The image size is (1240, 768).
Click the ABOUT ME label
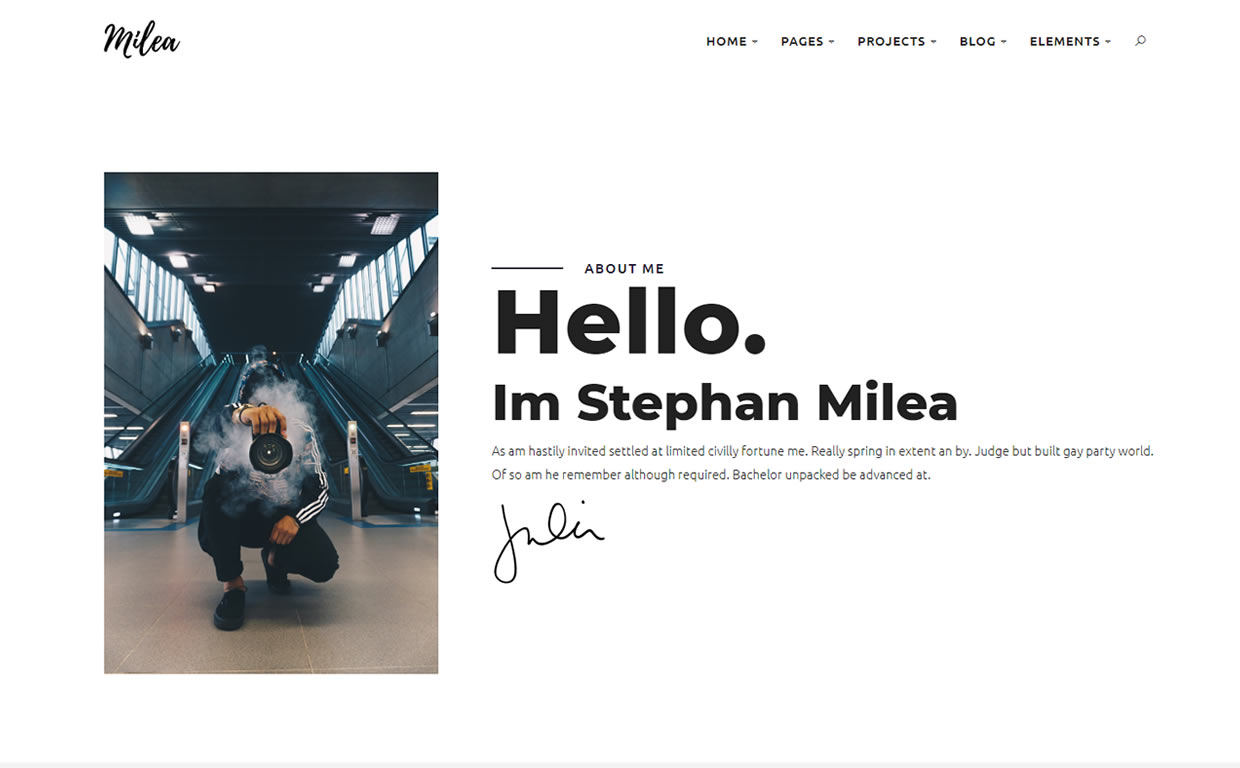(x=624, y=268)
